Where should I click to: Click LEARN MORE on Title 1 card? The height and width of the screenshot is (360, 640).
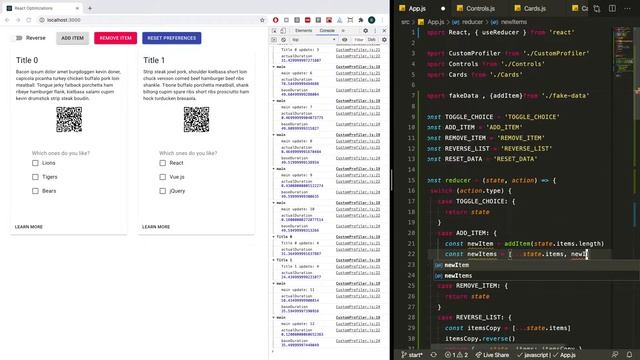click(x=156, y=227)
